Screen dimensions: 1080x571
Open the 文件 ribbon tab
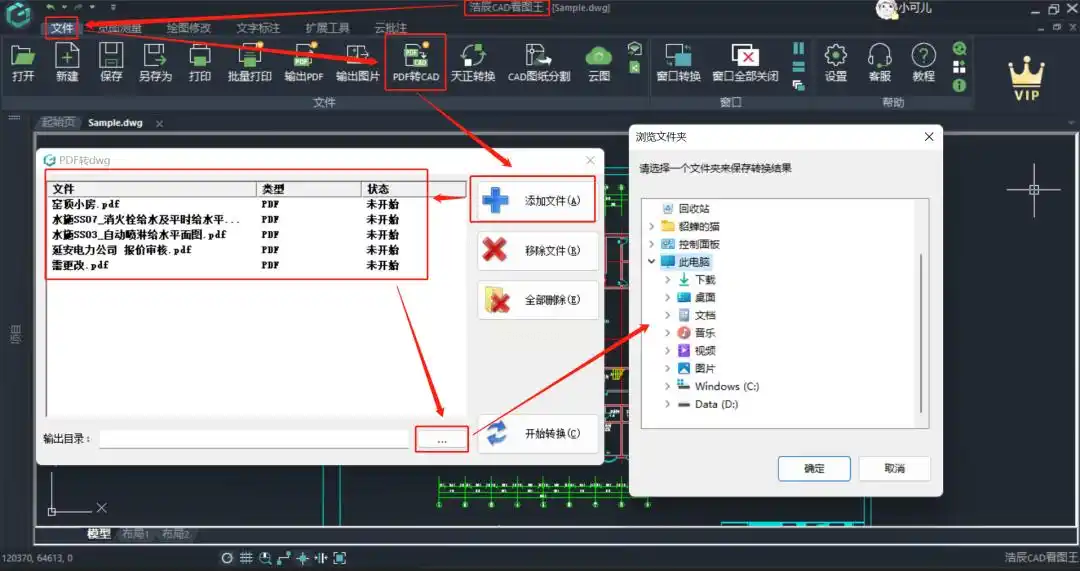point(62,28)
